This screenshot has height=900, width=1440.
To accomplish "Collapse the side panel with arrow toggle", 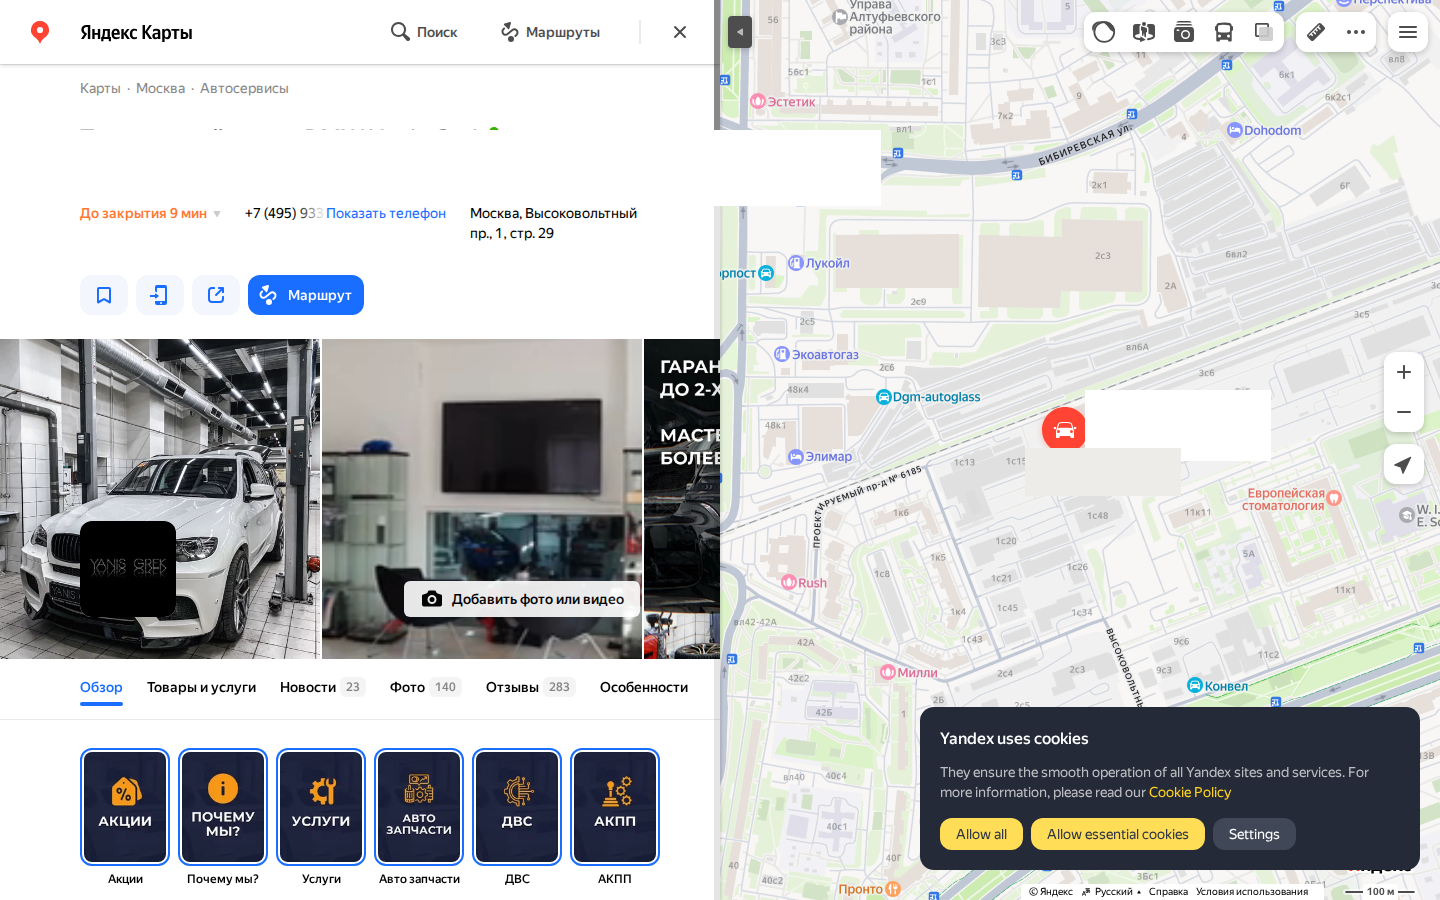I will pyautogui.click(x=739, y=32).
